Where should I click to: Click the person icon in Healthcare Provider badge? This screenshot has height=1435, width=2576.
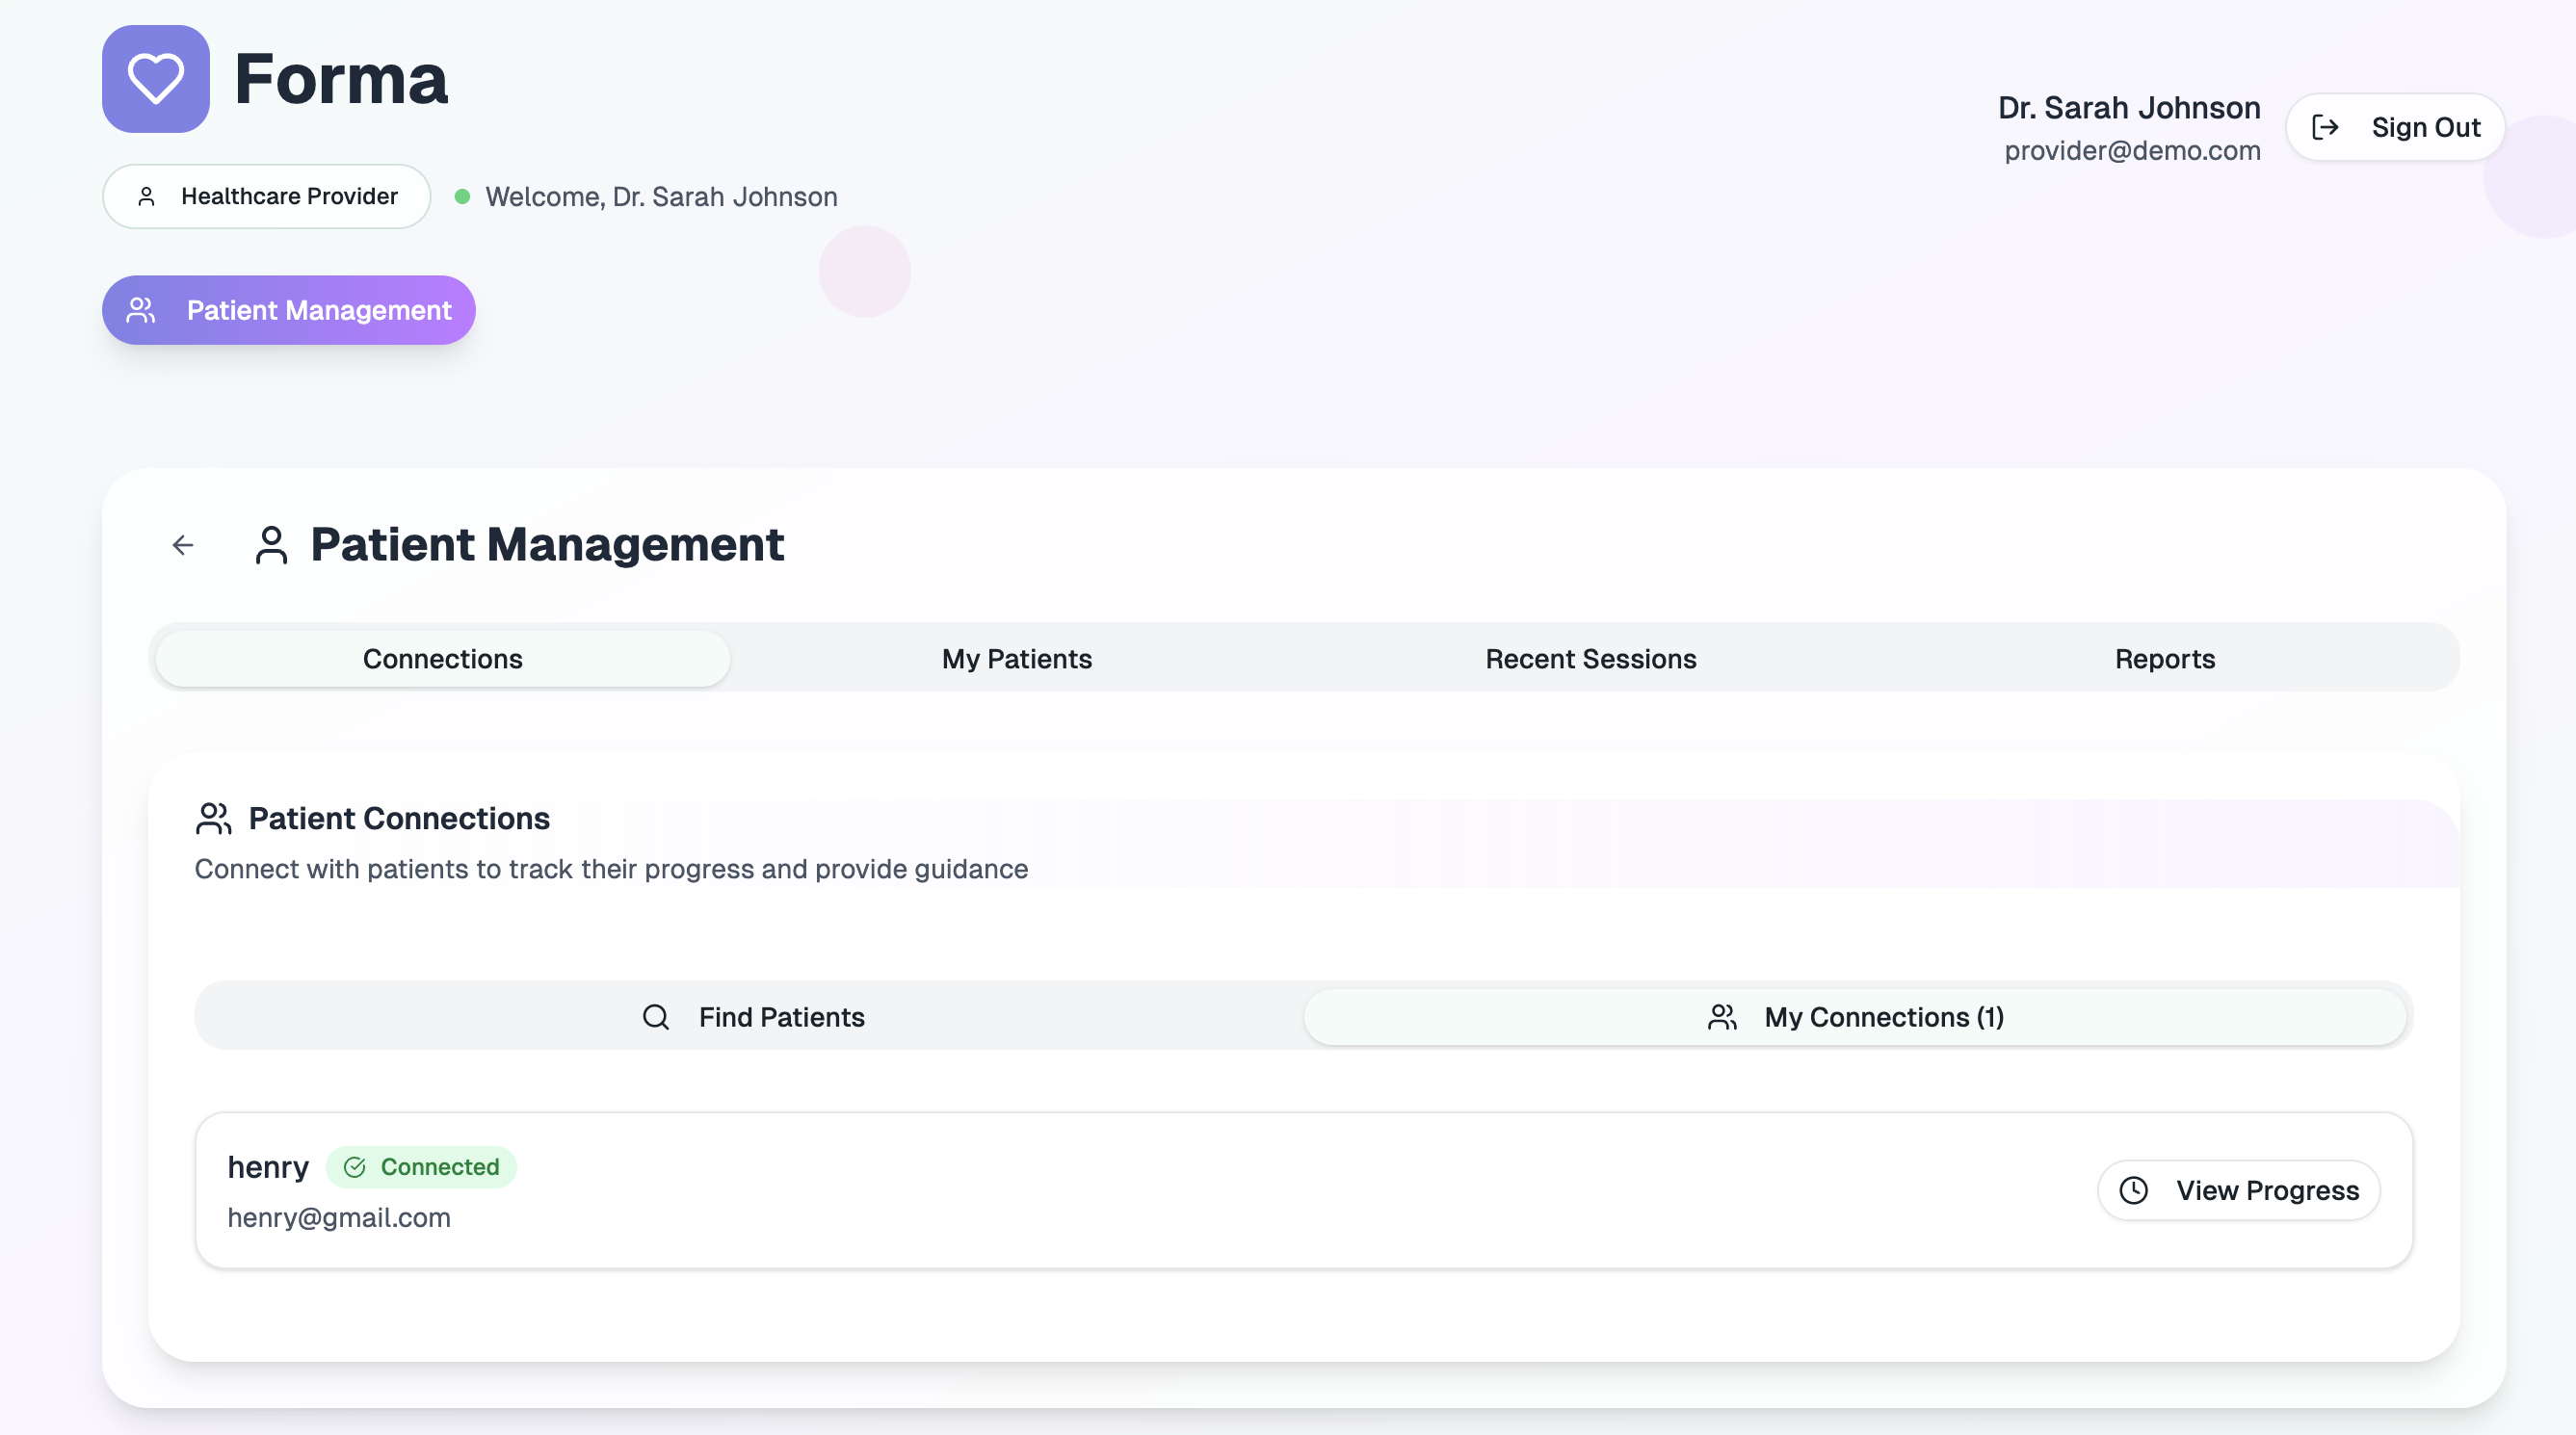(146, 196)
